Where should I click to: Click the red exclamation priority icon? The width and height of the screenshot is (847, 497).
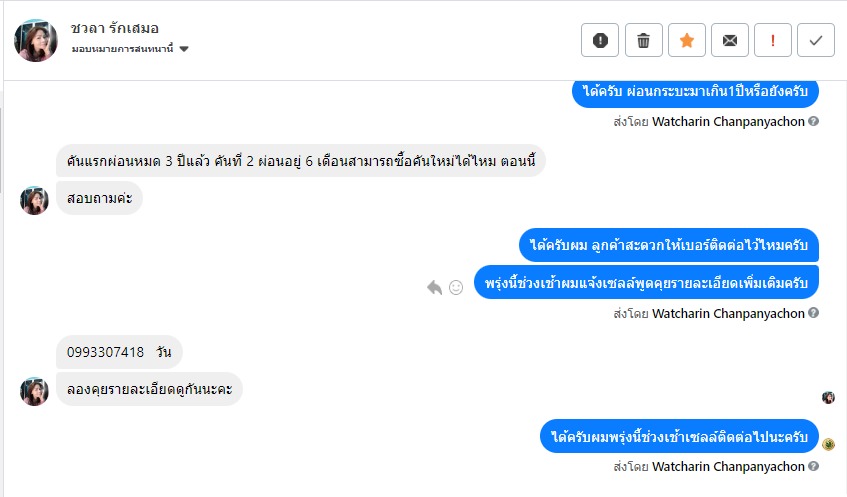point(773,40)
